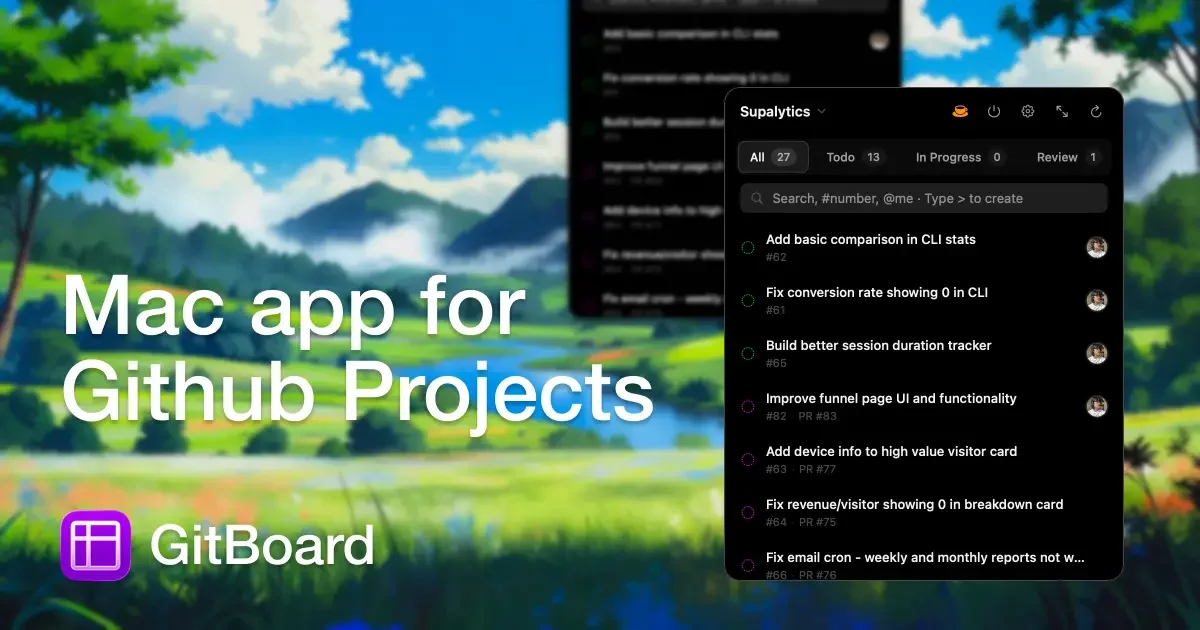Image resolution: width=1200 pixels, height=630 pixels.
Task: Toggle status circle for 'Fix conversion rate showing 0'
Action: 747,300
